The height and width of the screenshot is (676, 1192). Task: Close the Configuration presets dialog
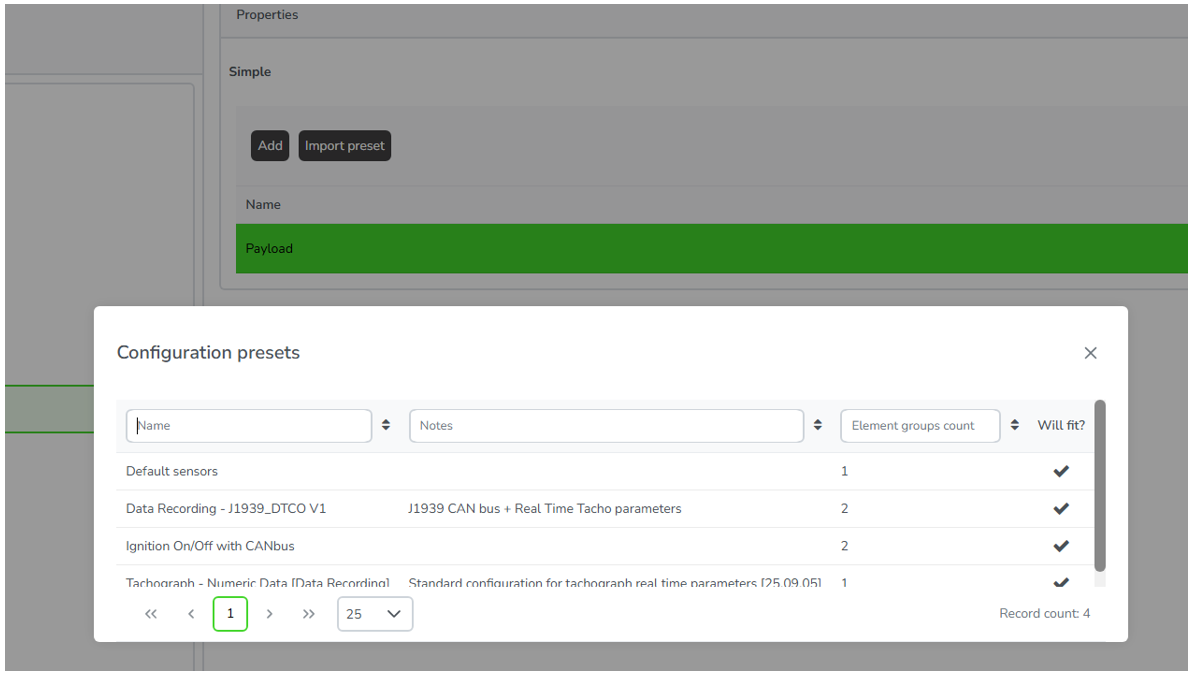pos(1090,353)
